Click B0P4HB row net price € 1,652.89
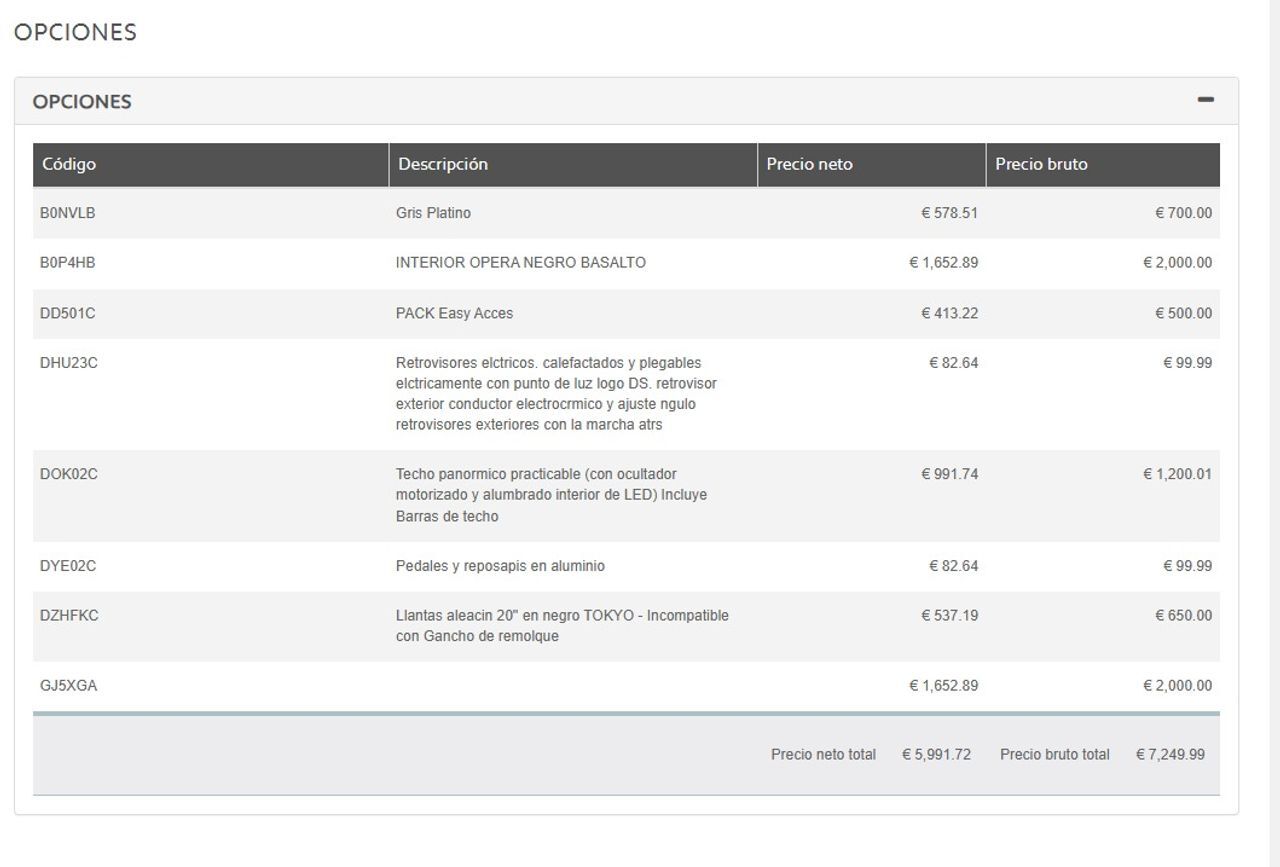 point(943,262)
